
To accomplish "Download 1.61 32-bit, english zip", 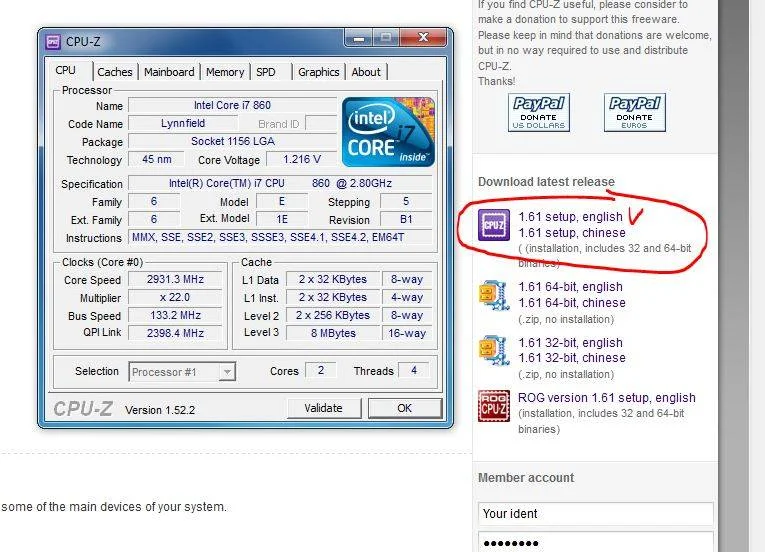I will (x=570, y=343).
